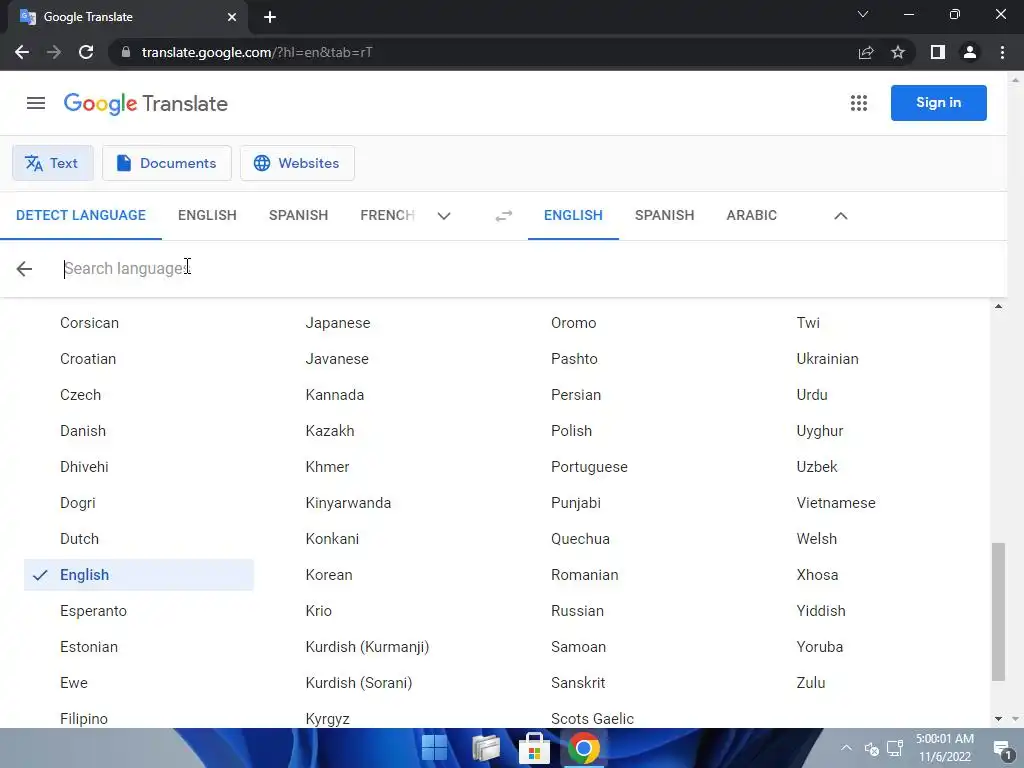
Task: Open the Windows Start menu
Action: coord(434,748)
